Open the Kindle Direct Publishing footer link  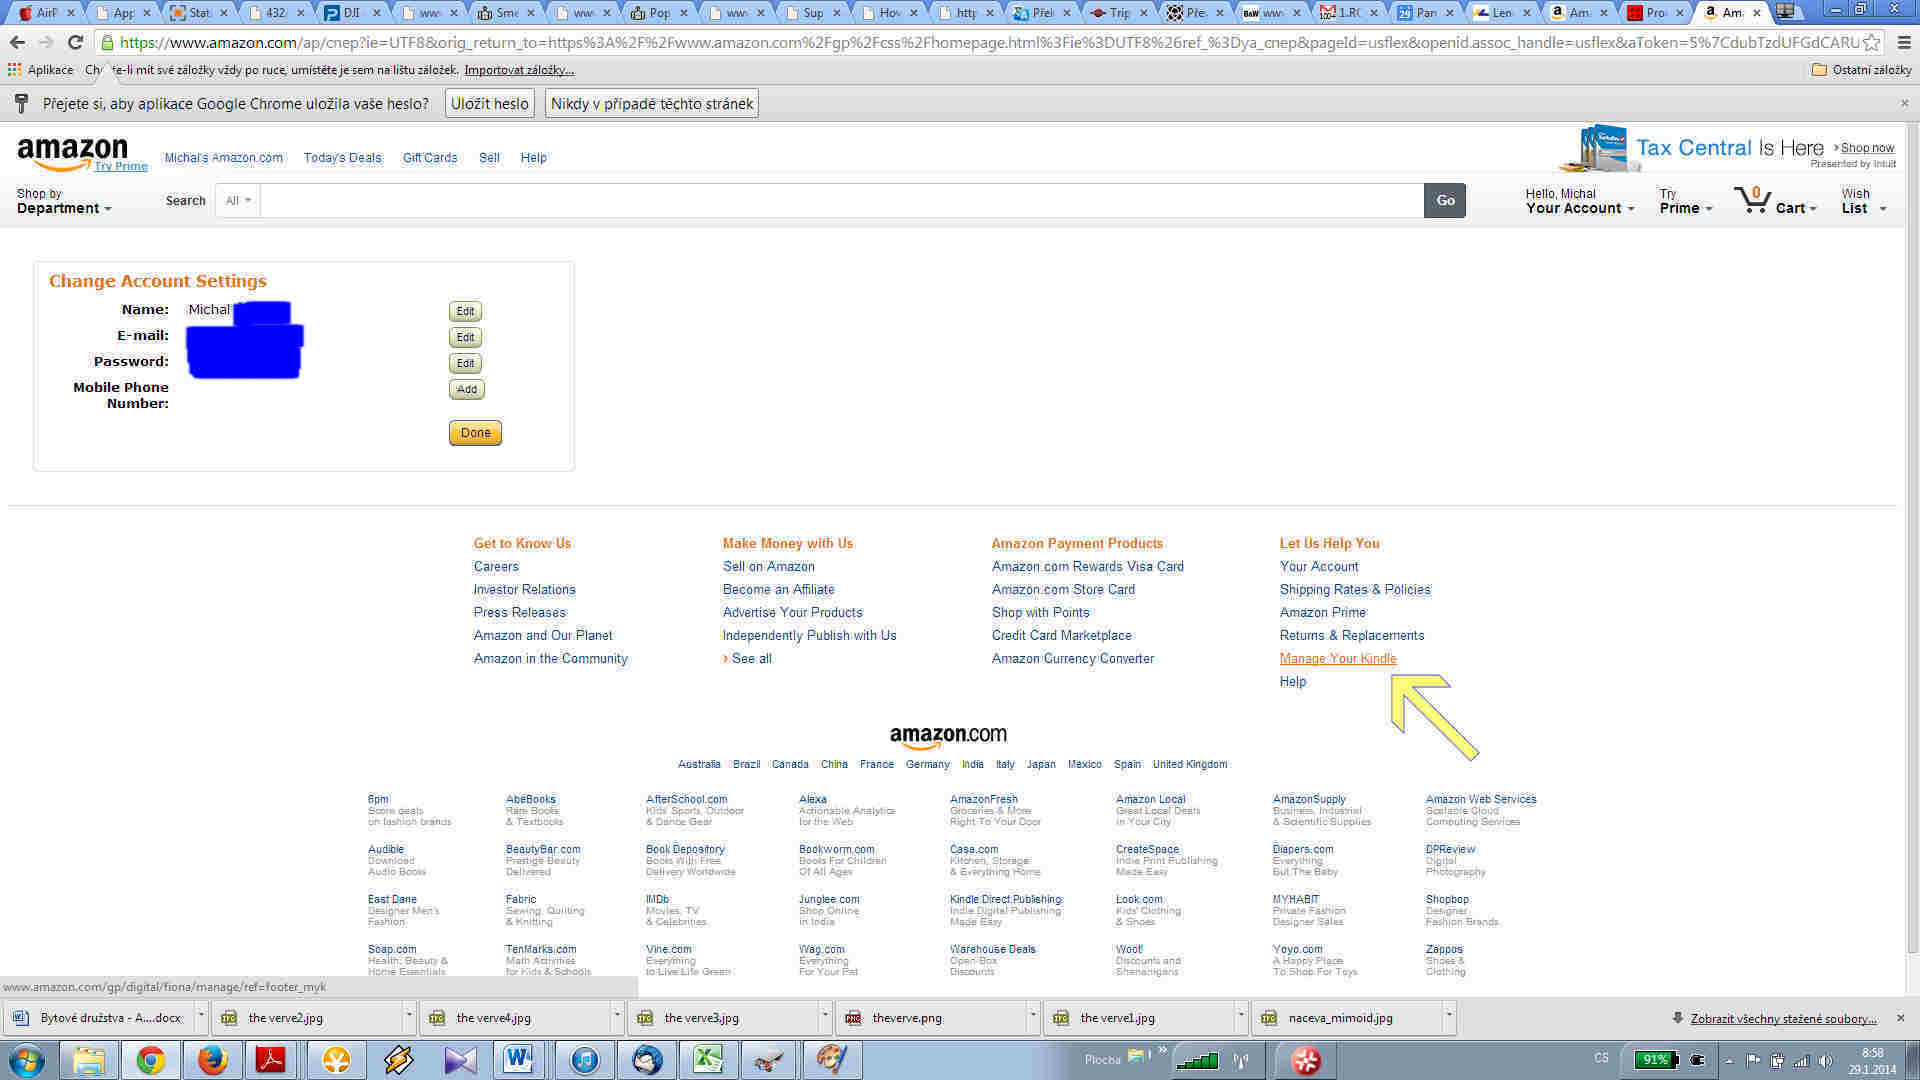pos(1005,899)
